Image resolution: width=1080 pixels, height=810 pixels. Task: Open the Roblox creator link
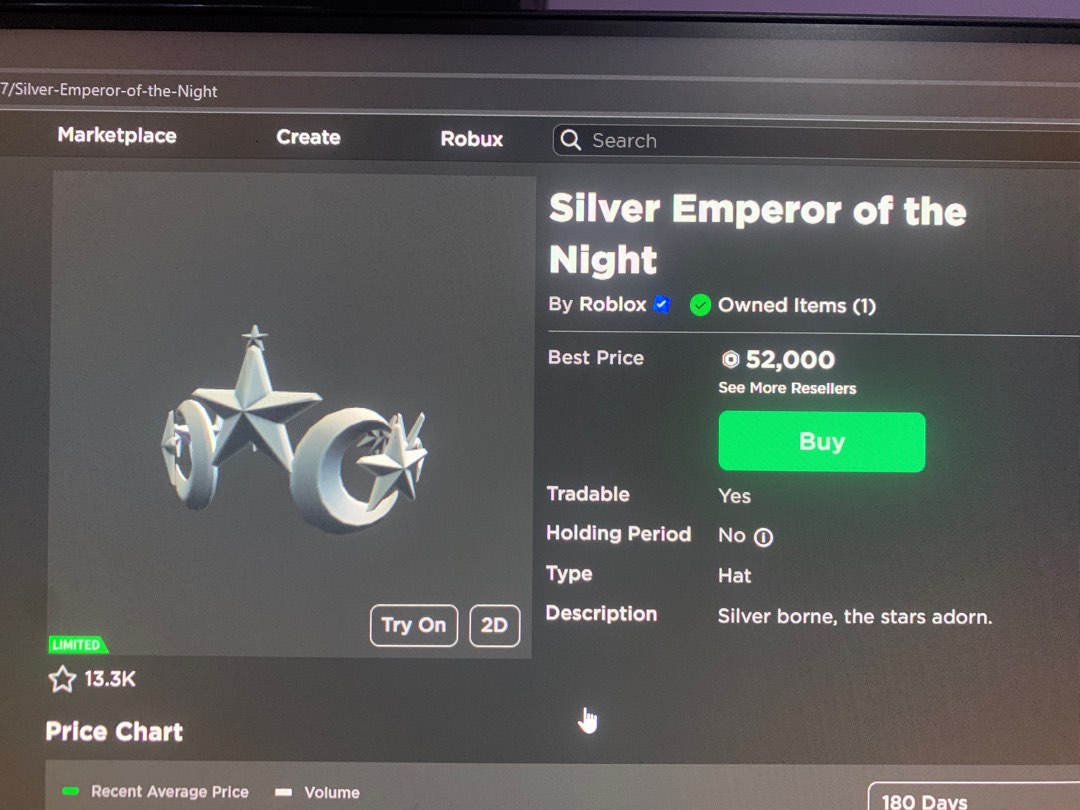click(x=612, y=304)
